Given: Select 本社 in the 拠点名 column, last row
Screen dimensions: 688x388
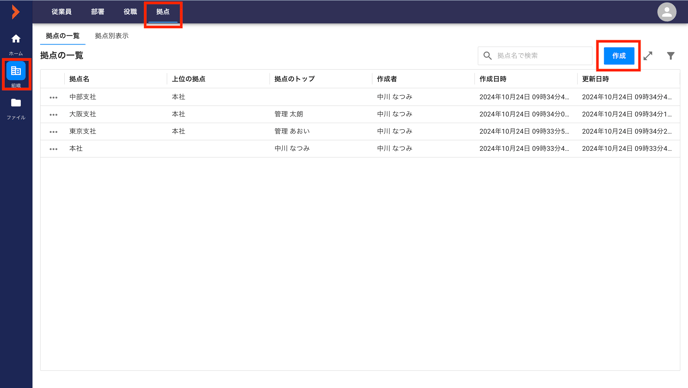Looking at the screenshot, I should pyautogui.click(x=76, y=148).
